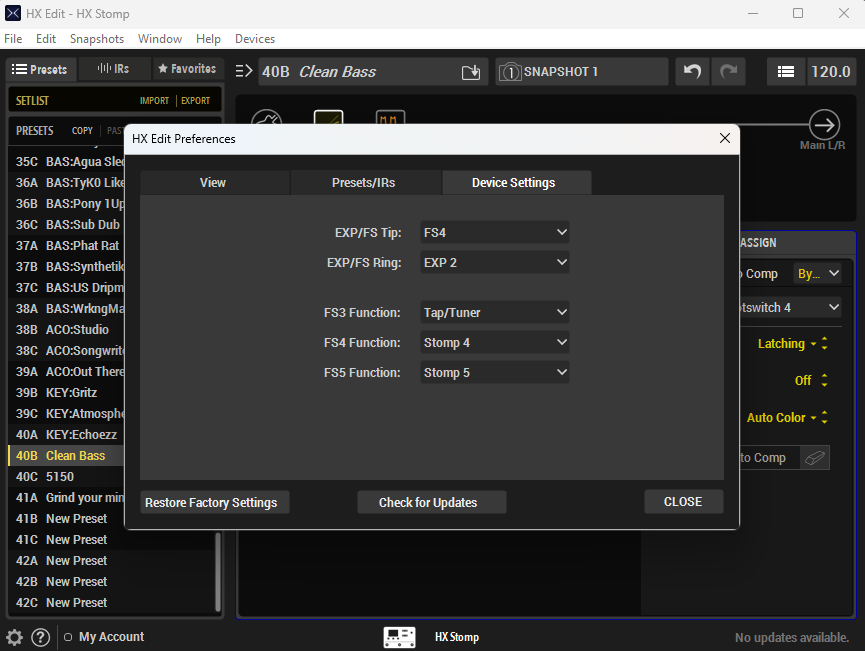The height and width of the screenshot is (651, 865).
Task: Select preset 40C 5150
Action: pyautogui.click(x=66, y=477)
